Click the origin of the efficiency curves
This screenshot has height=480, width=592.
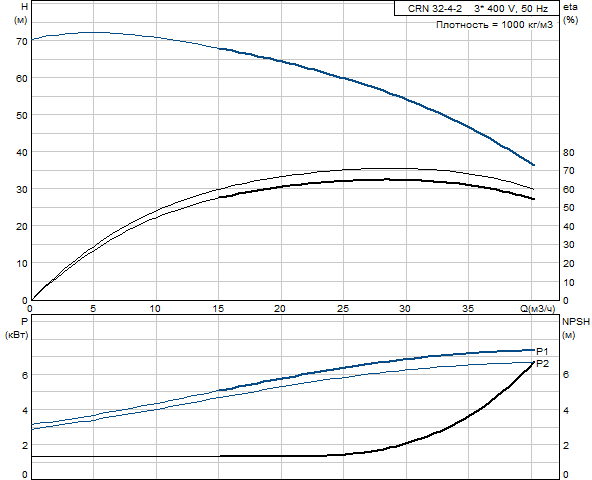(31, 300)
